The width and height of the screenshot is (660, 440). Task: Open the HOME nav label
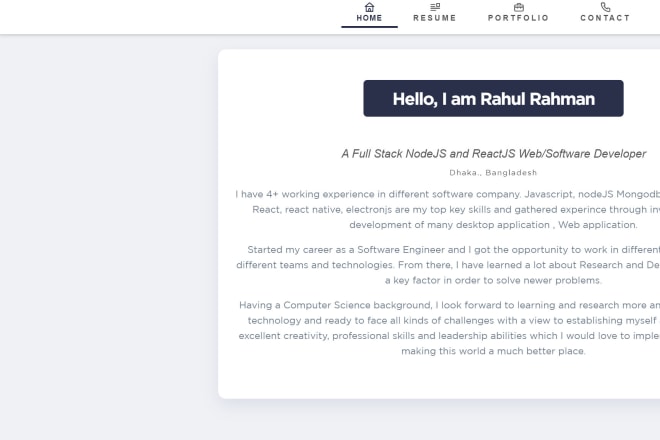[x=369, y=18]
